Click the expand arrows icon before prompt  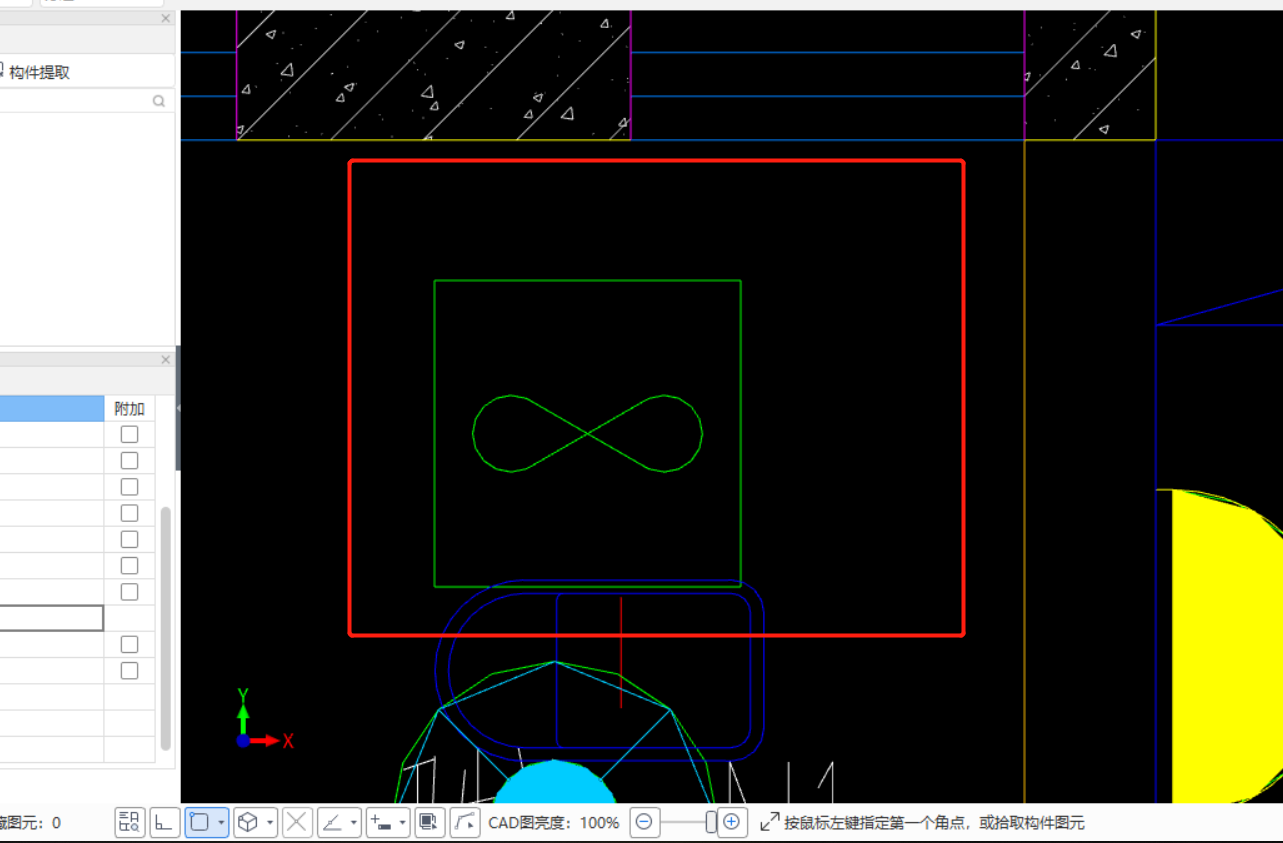pyautogui.click(x=769, y=822)
